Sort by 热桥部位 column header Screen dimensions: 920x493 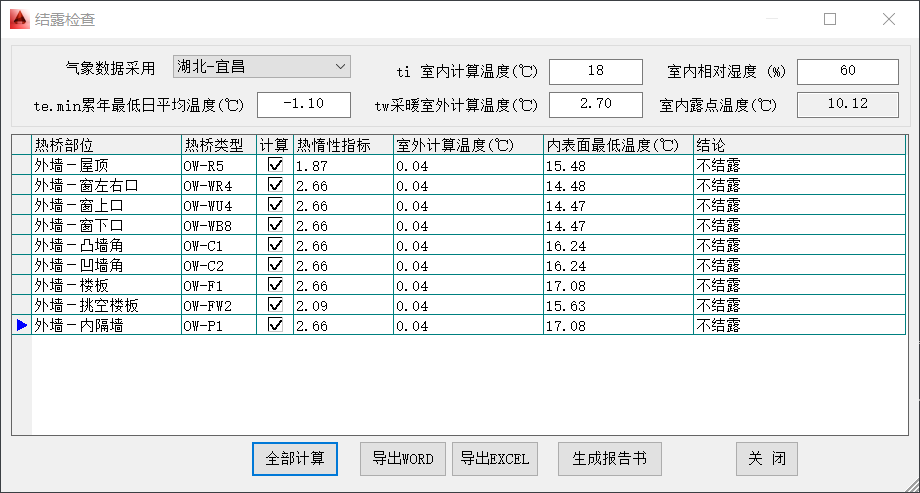(106, 145)
